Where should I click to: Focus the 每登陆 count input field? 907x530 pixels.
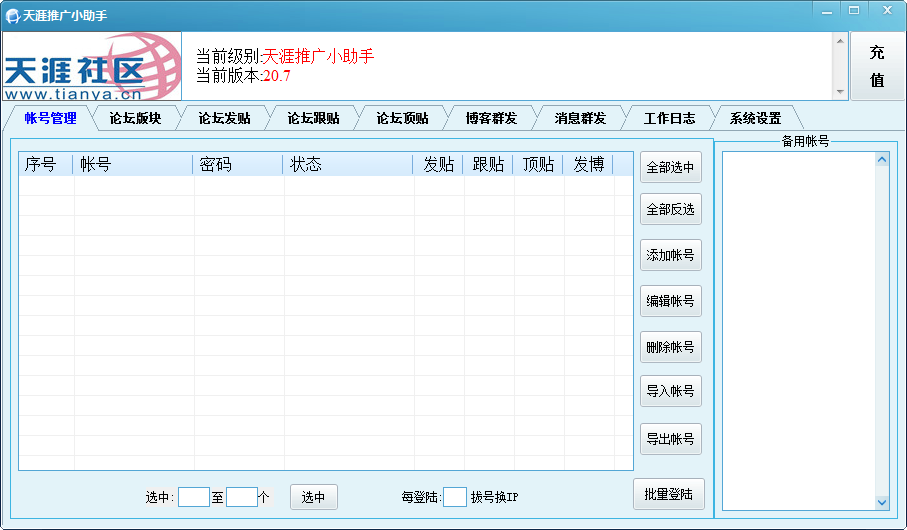point(455,497)
